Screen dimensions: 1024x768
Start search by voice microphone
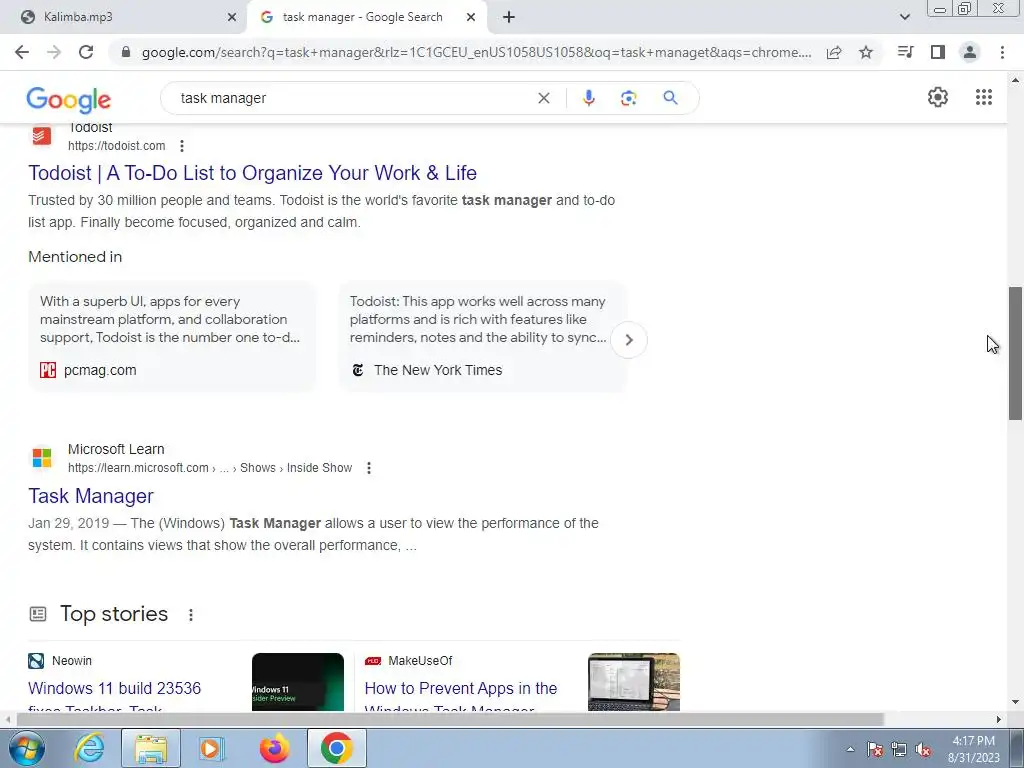[x=588, y=98]
